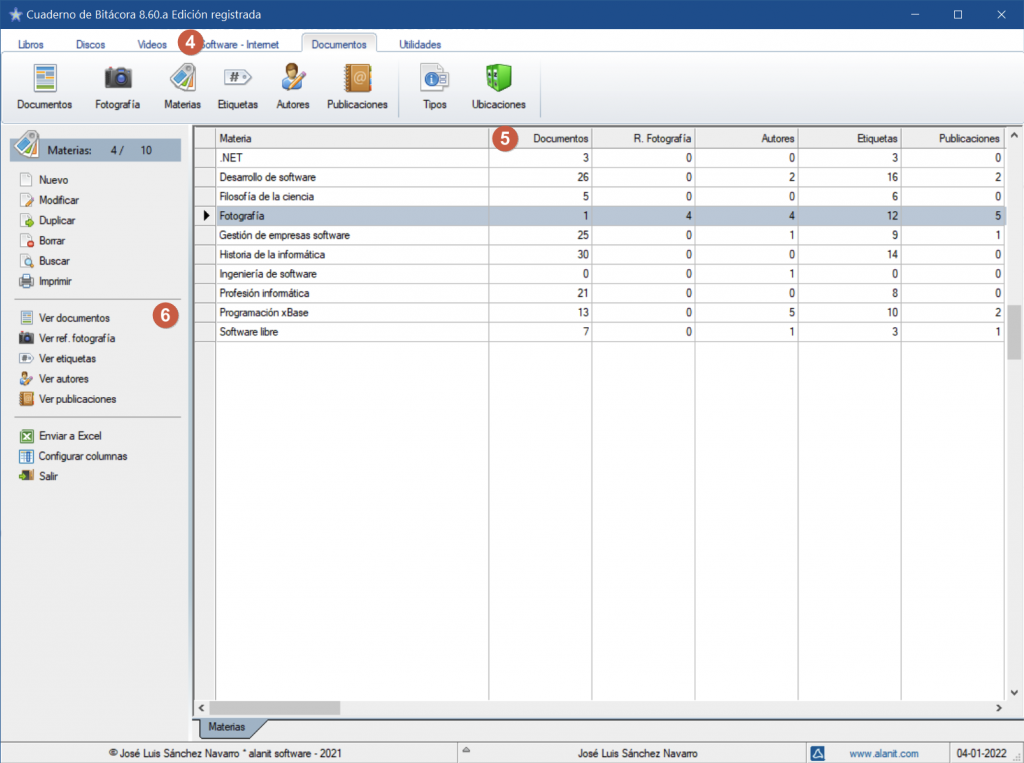Viewport: 1024px width, 763px height.
Task: Switch to the Libros tab
Action: tap(31, 44)
